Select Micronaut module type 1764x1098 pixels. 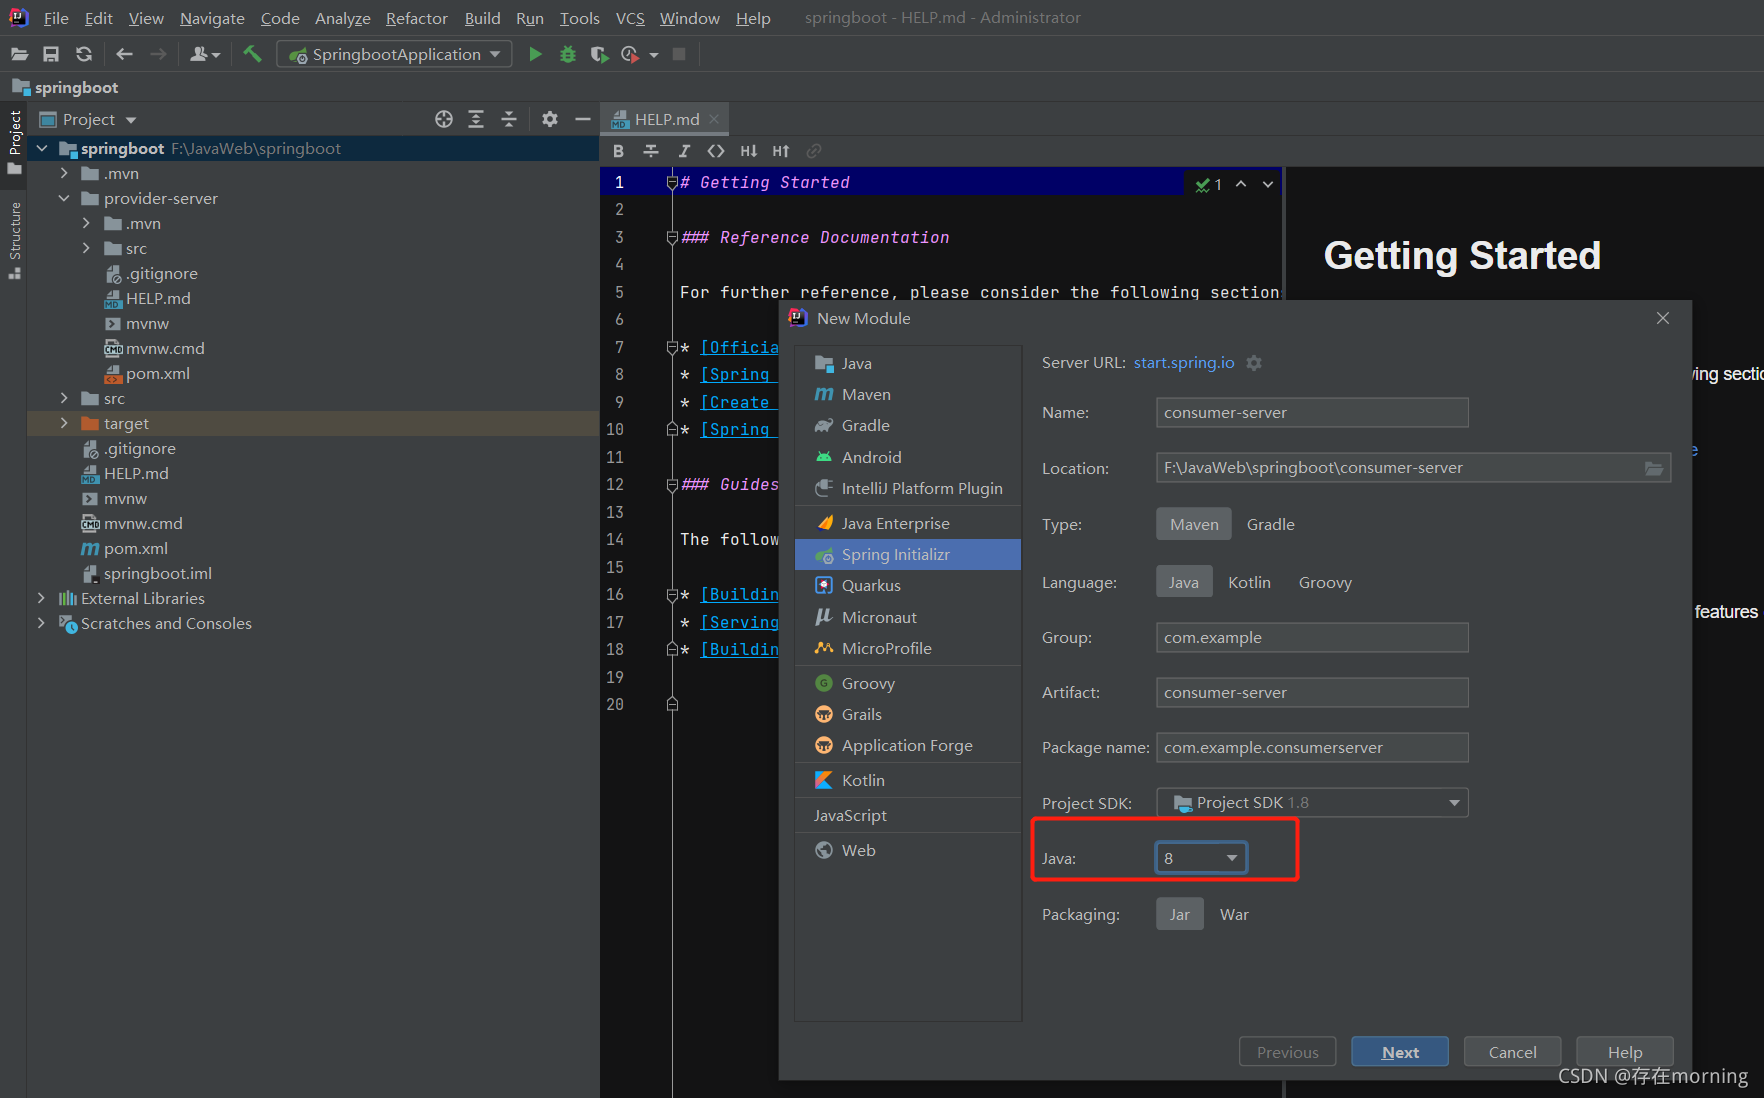(x=908, y=617)
